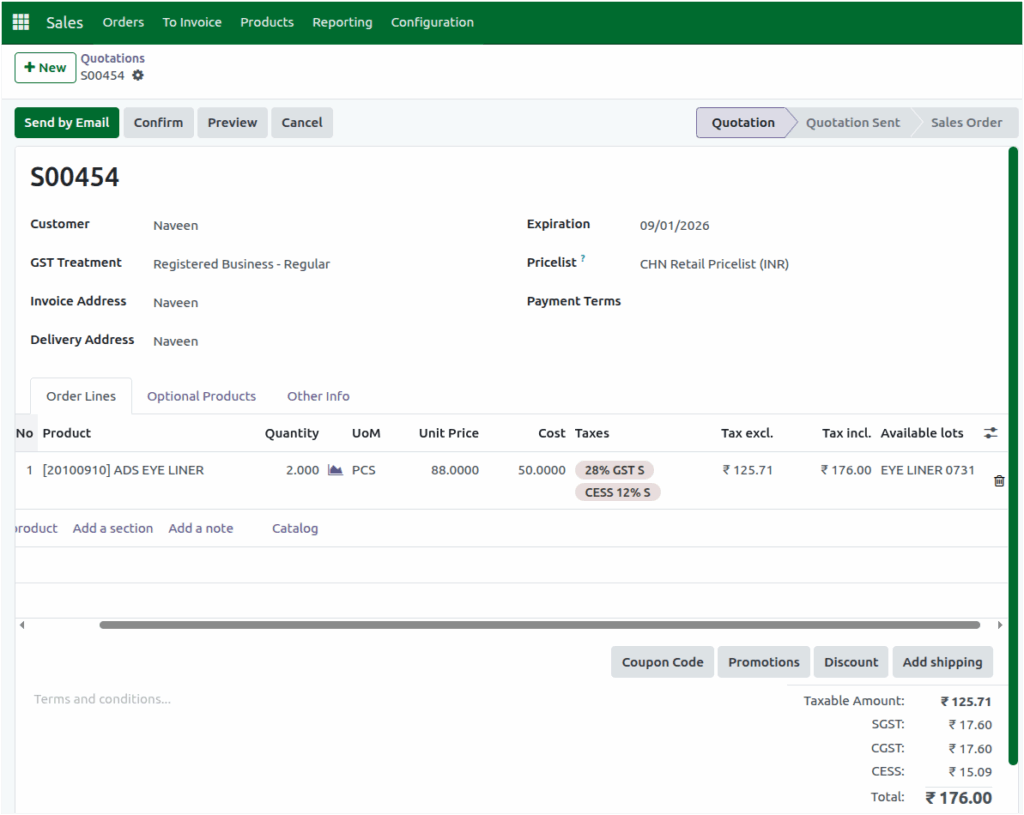
Task: Open the optional columns selector on order lines
Action: coord(990,433)
